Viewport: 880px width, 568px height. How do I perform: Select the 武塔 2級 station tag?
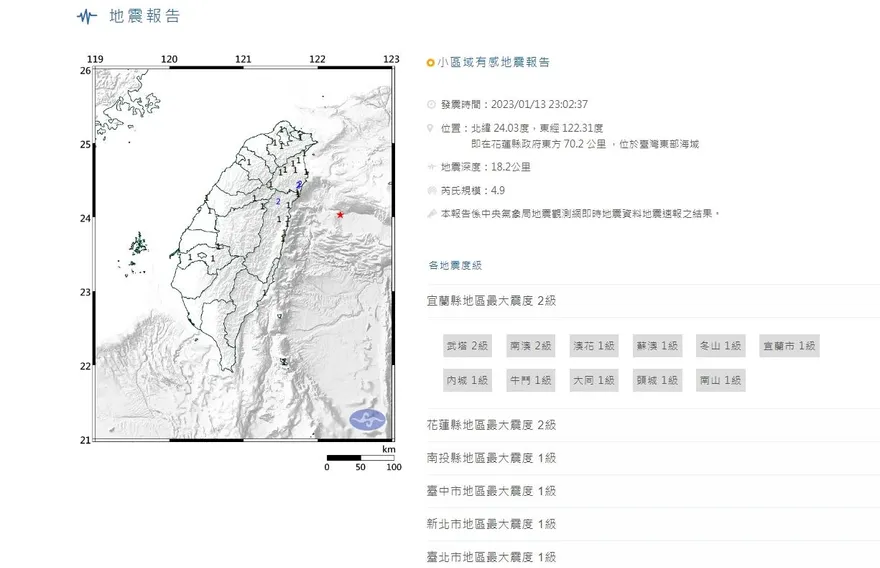[468, 346]
